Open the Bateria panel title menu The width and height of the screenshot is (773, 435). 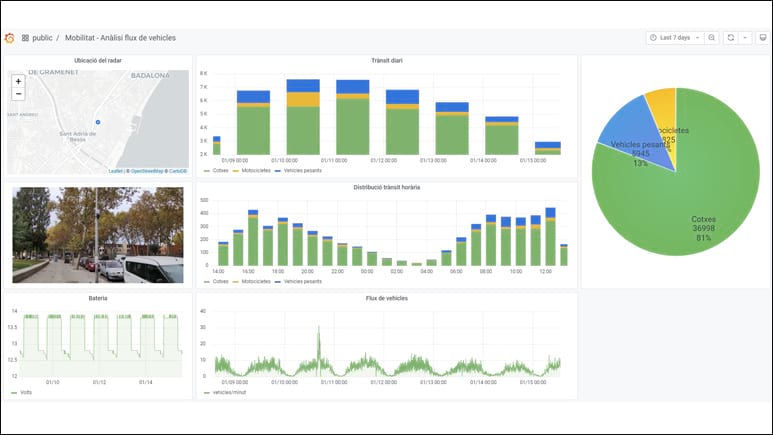(97, 297)
